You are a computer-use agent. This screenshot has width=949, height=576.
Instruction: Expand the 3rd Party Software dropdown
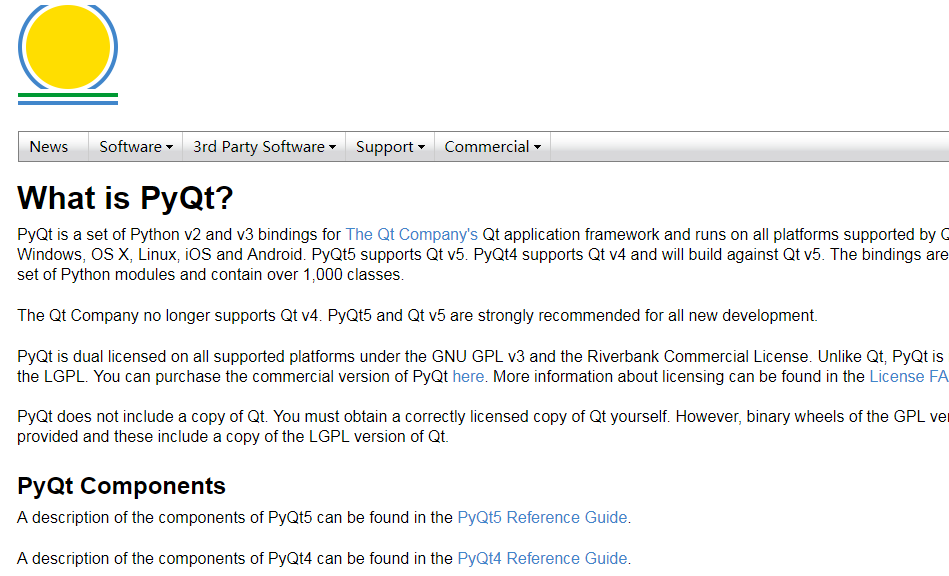[x=258, y=147]
